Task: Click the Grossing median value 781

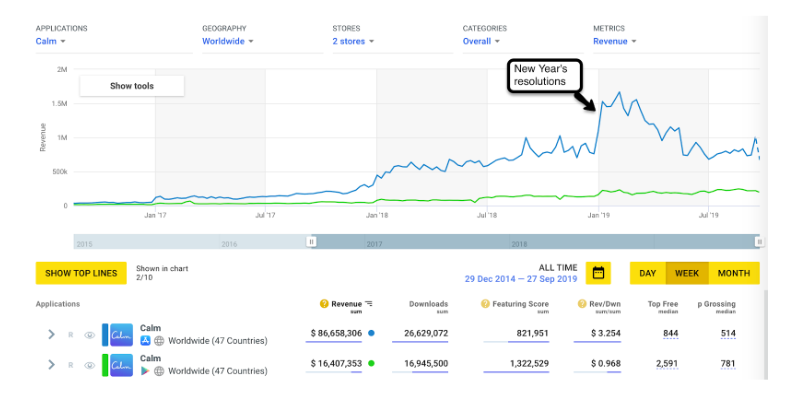Action: pos(728,363)
